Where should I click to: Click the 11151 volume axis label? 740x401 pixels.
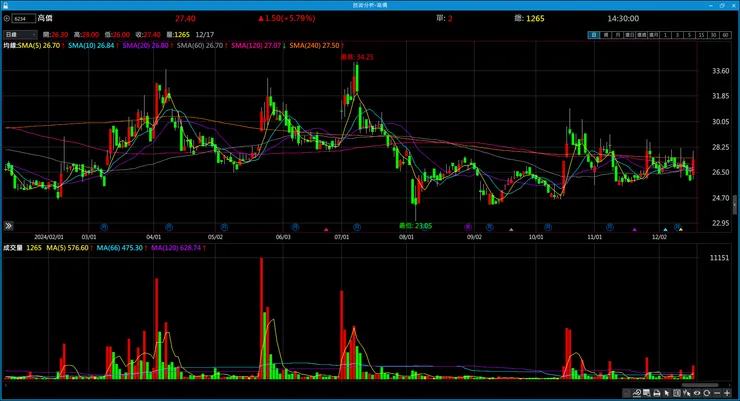[719, 258]
